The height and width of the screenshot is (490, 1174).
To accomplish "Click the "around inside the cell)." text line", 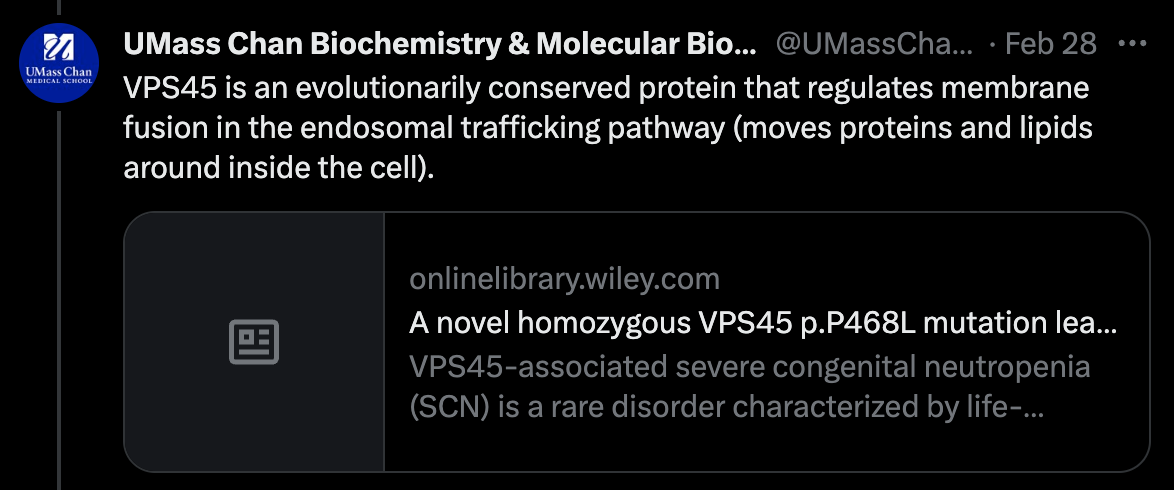I will [x=279, y=167].
